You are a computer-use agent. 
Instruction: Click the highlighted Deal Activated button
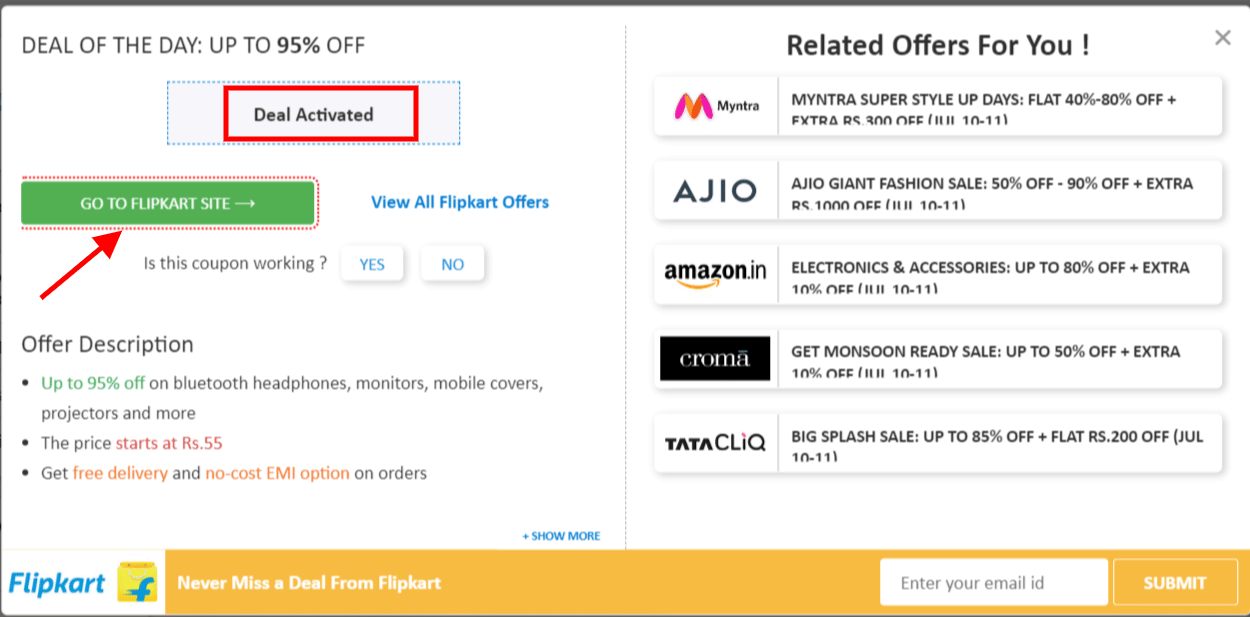point(320,113)
